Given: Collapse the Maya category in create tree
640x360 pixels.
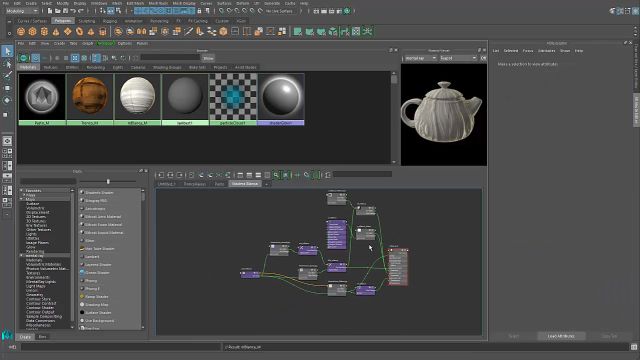Looking at the screenshot, I should 22,199.
